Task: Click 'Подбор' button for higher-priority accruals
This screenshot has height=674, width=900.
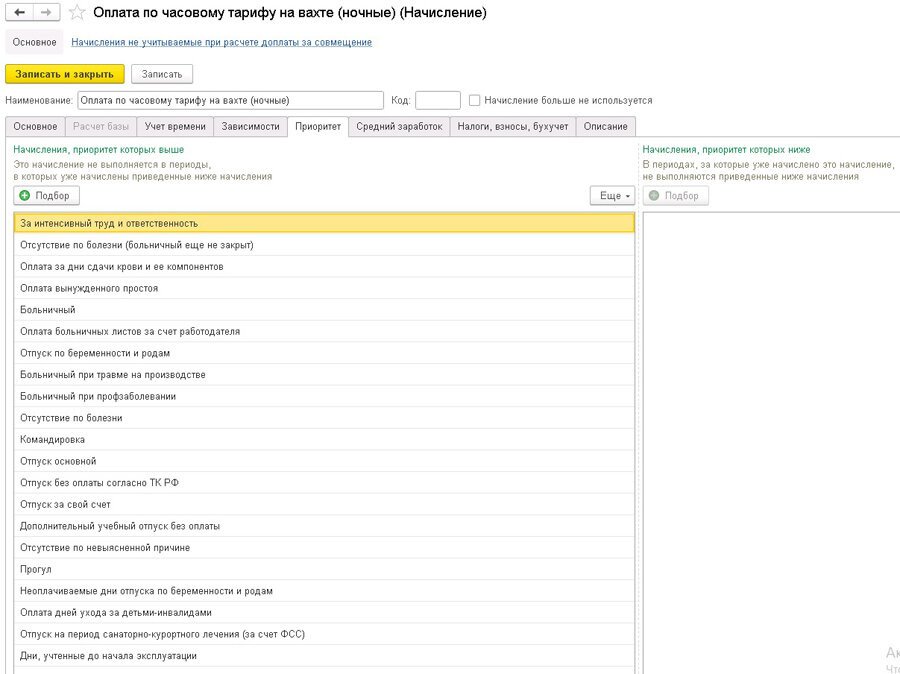Action: pyautogui.click(x=46, y=196)
